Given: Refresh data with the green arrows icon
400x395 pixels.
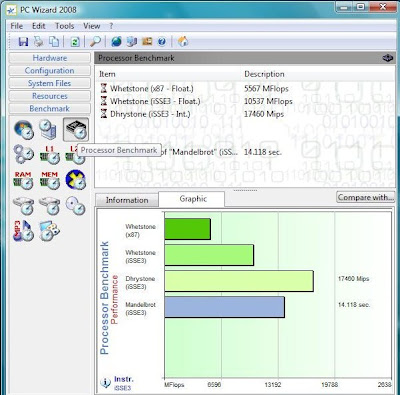Looking at the screenshot, I should pos(75,42).
